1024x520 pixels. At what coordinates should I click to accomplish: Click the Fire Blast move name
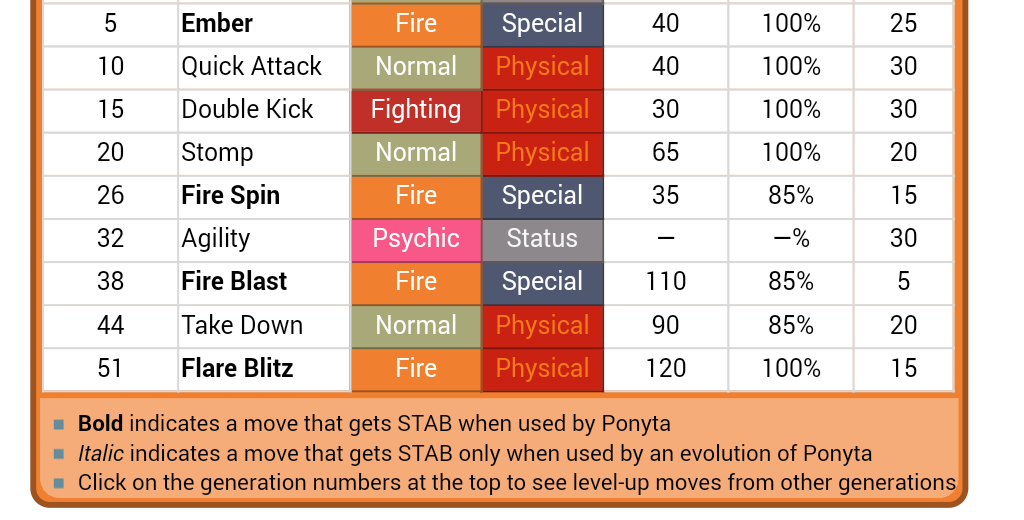(x=234, y=282)
